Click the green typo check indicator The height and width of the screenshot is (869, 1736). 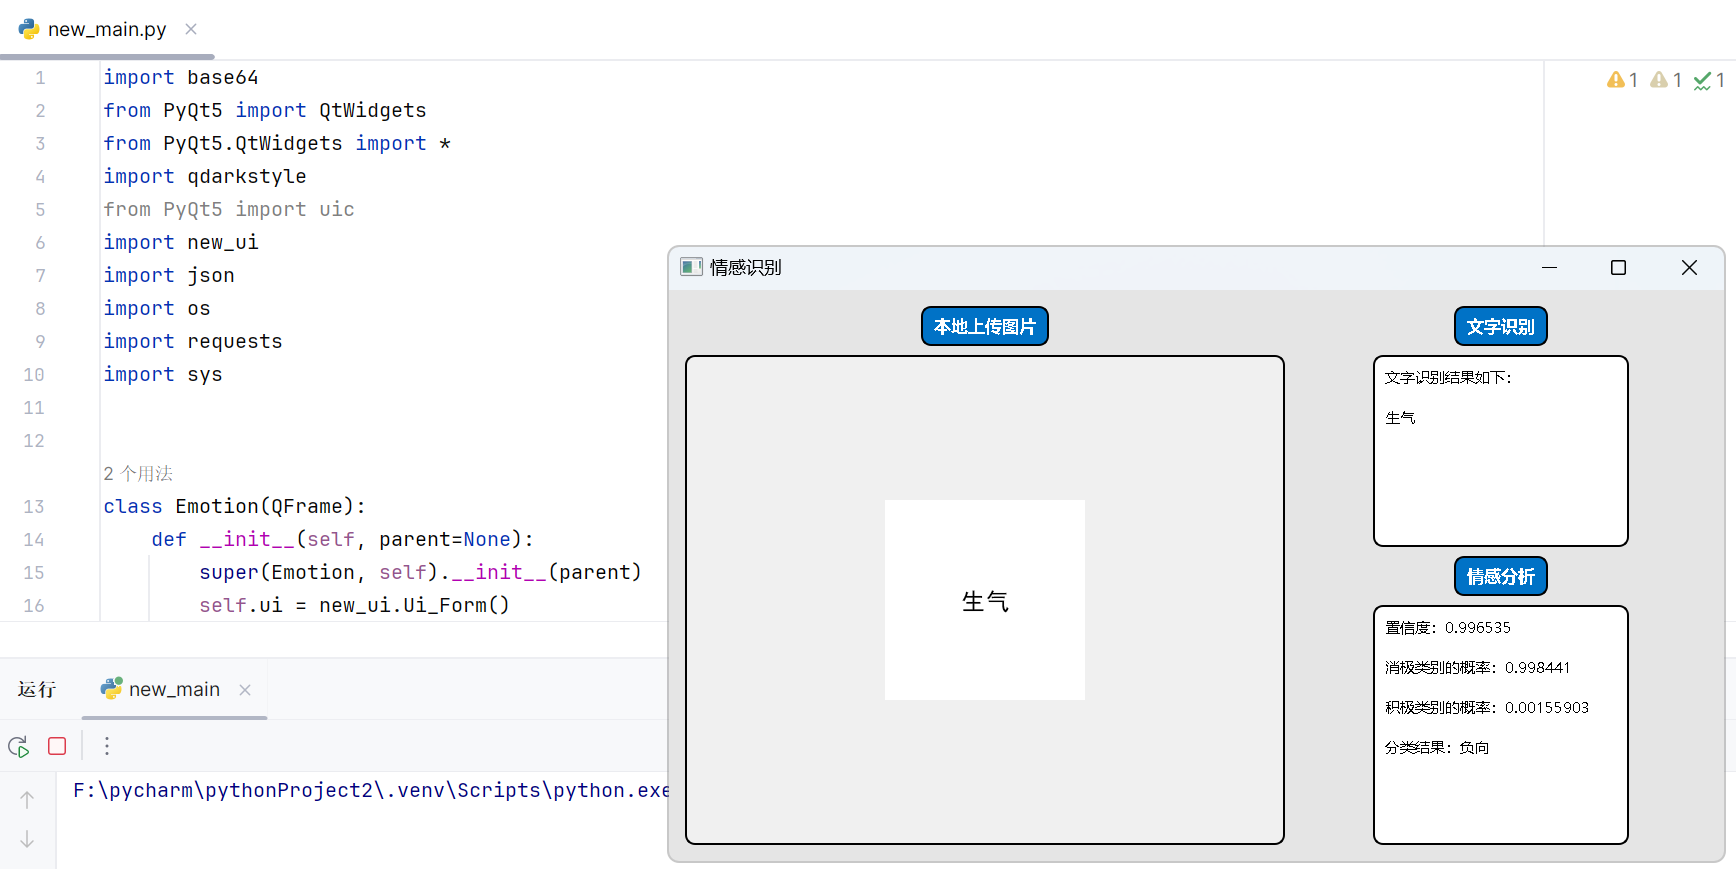click(1709, 80)
